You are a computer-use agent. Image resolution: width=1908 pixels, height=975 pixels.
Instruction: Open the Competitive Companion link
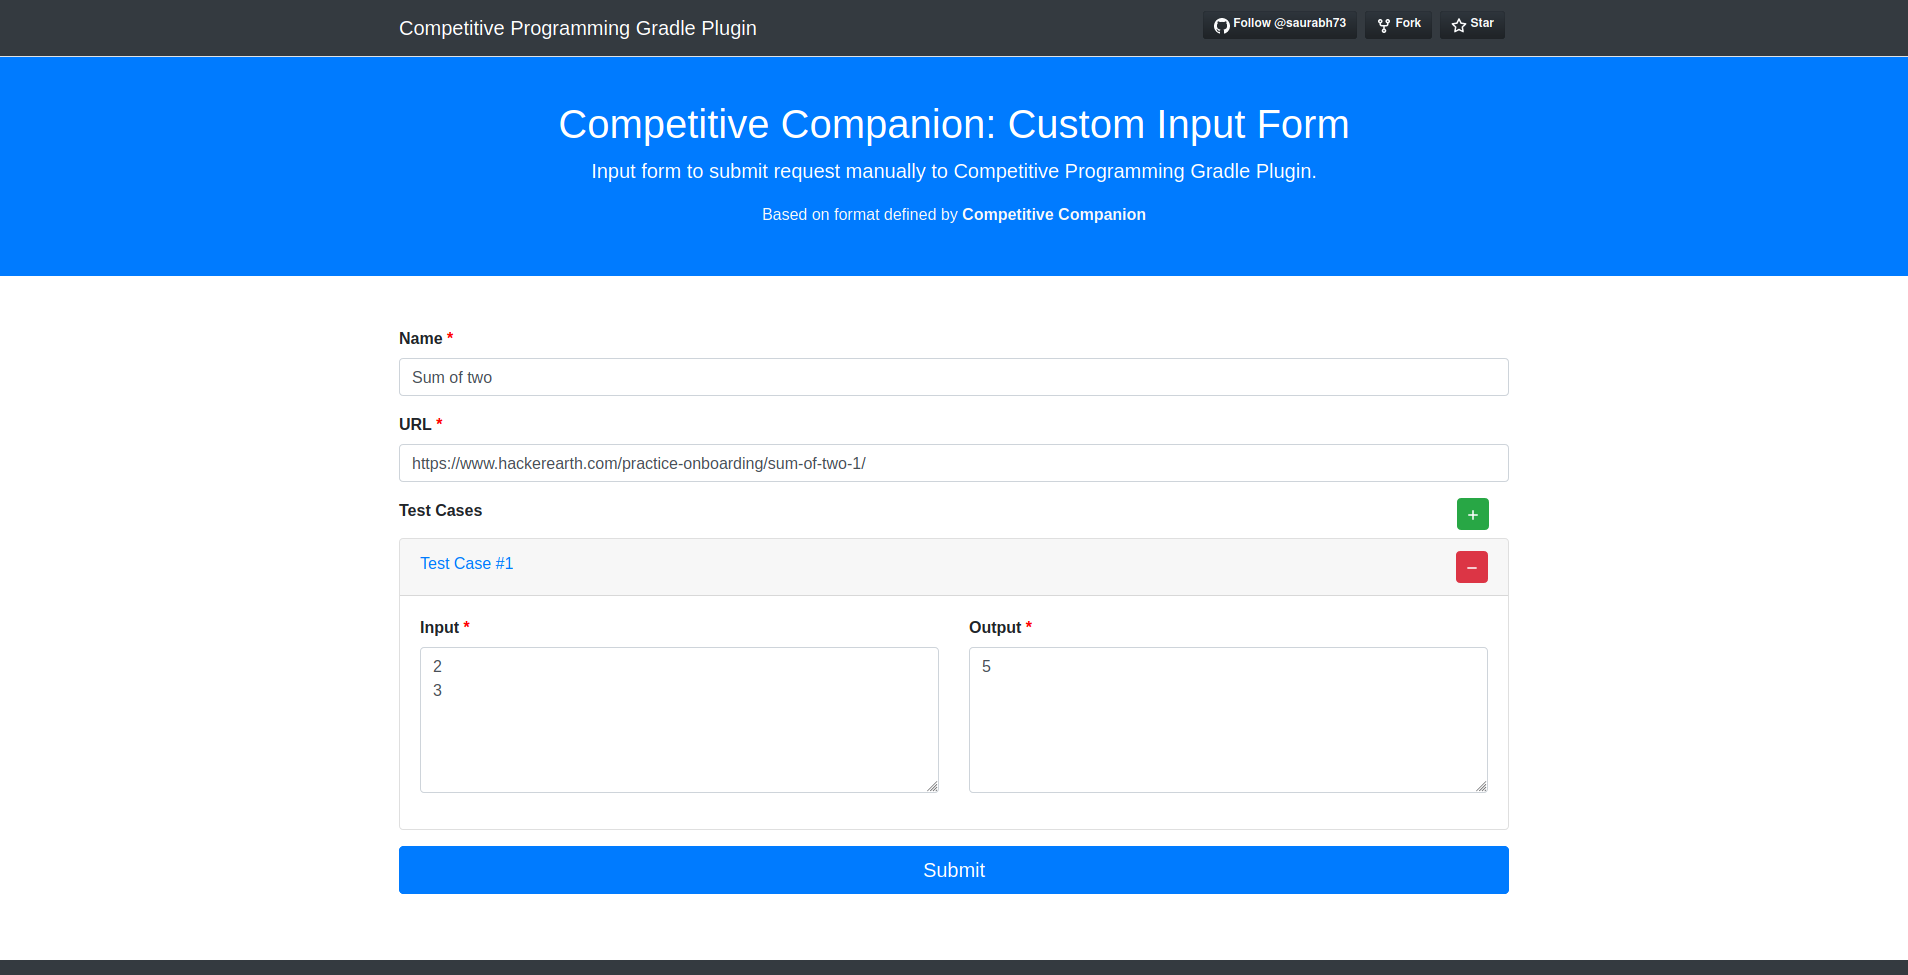pos(1054,214)
